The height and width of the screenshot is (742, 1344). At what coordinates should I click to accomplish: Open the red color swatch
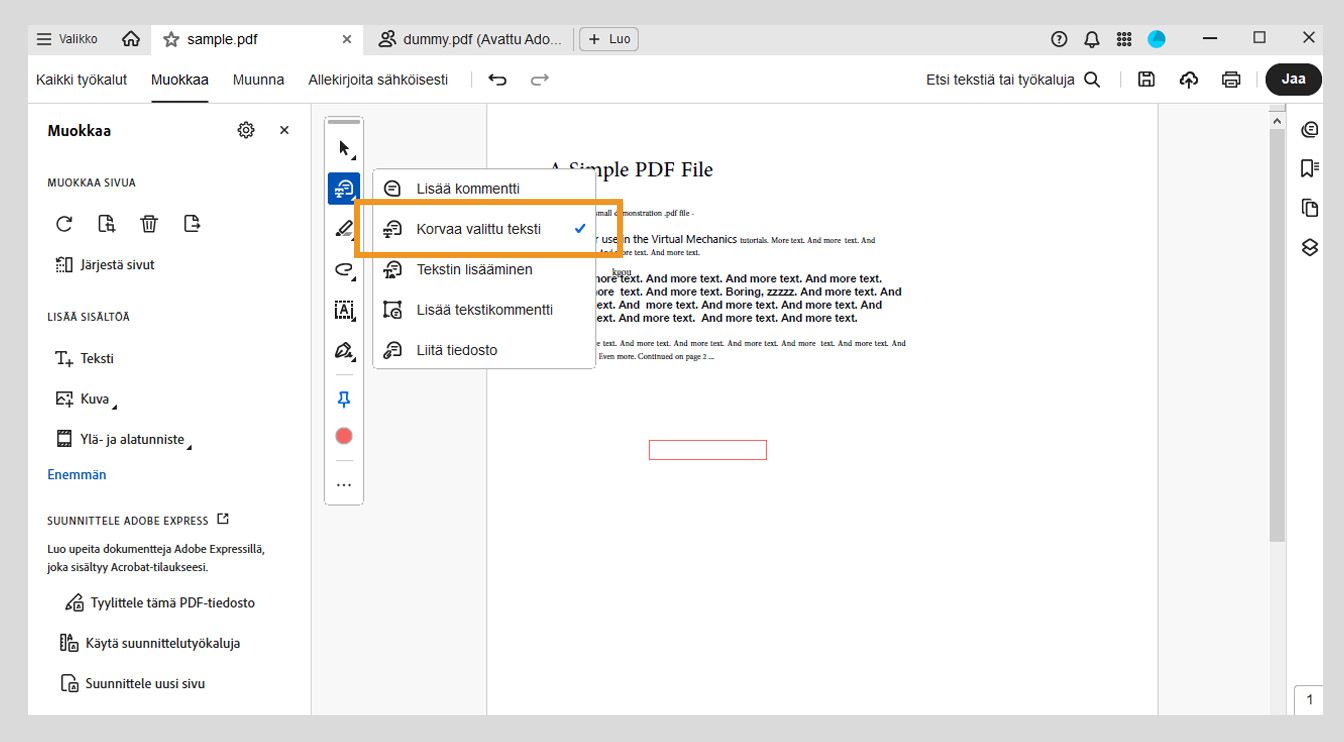point(344,436)
